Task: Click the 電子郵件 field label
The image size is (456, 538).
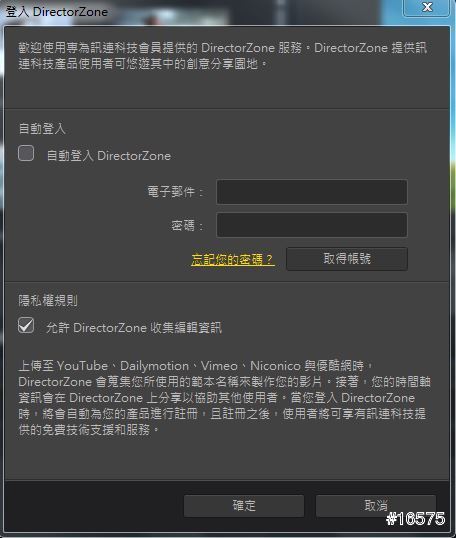Action: click(175, 192)
